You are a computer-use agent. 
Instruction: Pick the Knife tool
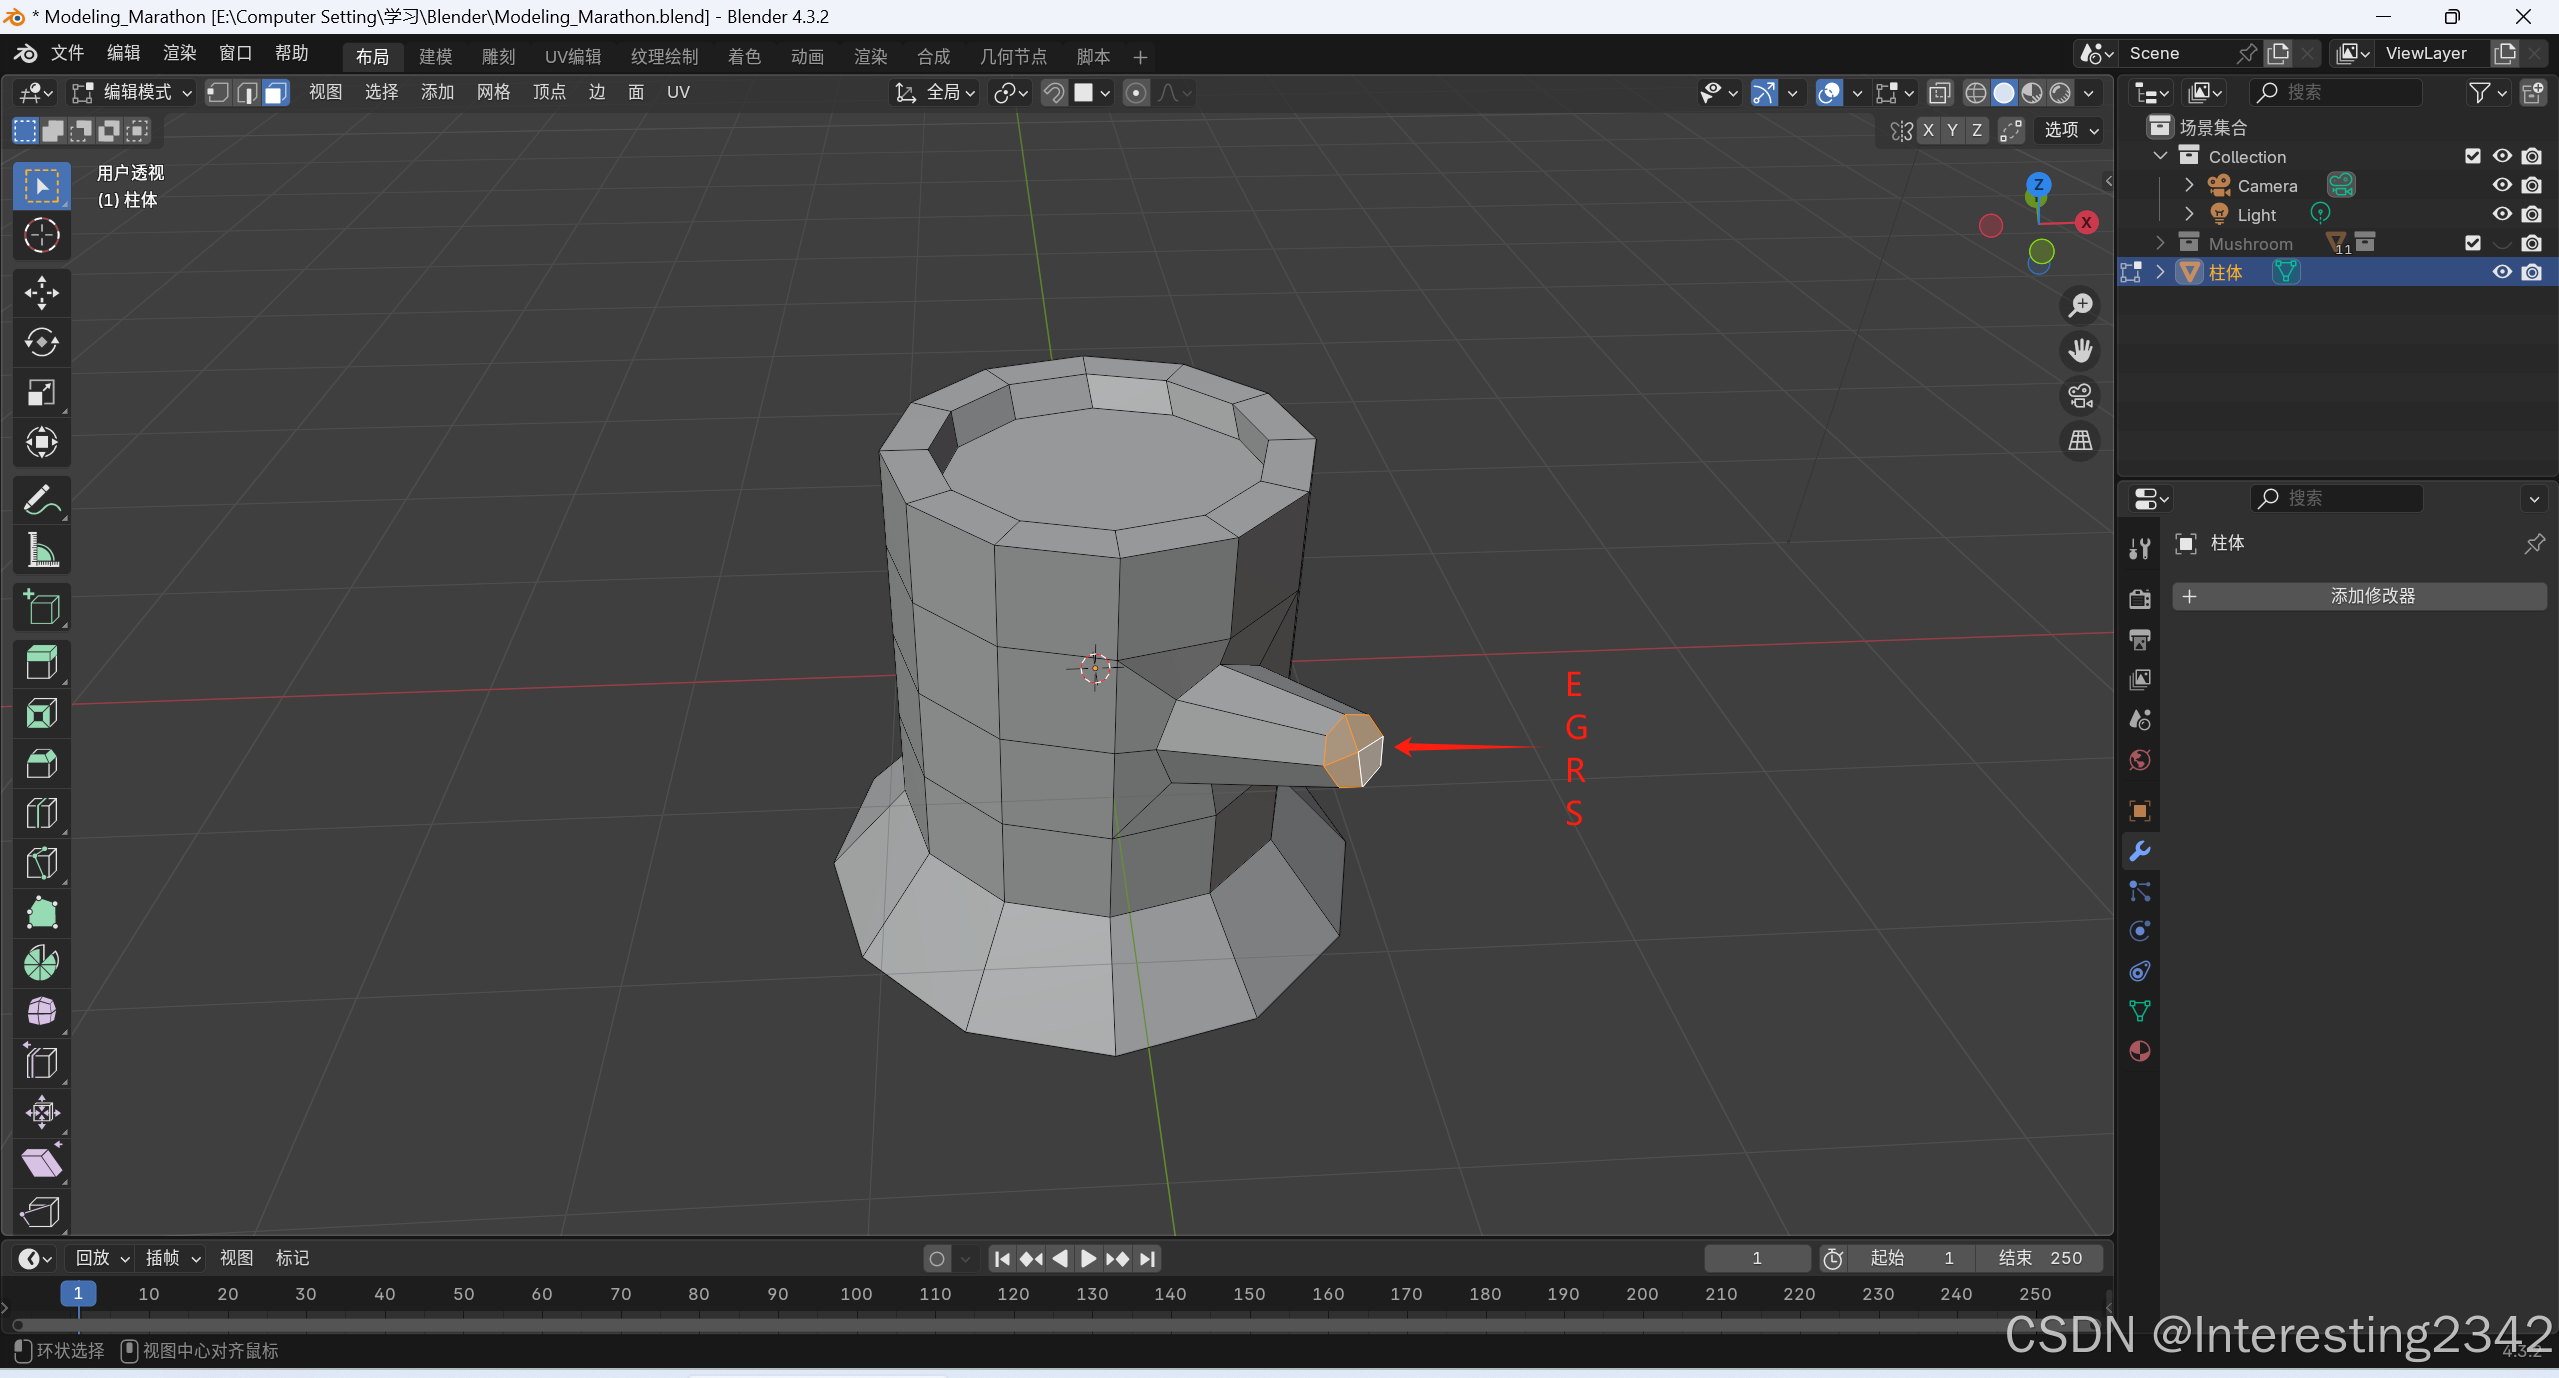41,863
